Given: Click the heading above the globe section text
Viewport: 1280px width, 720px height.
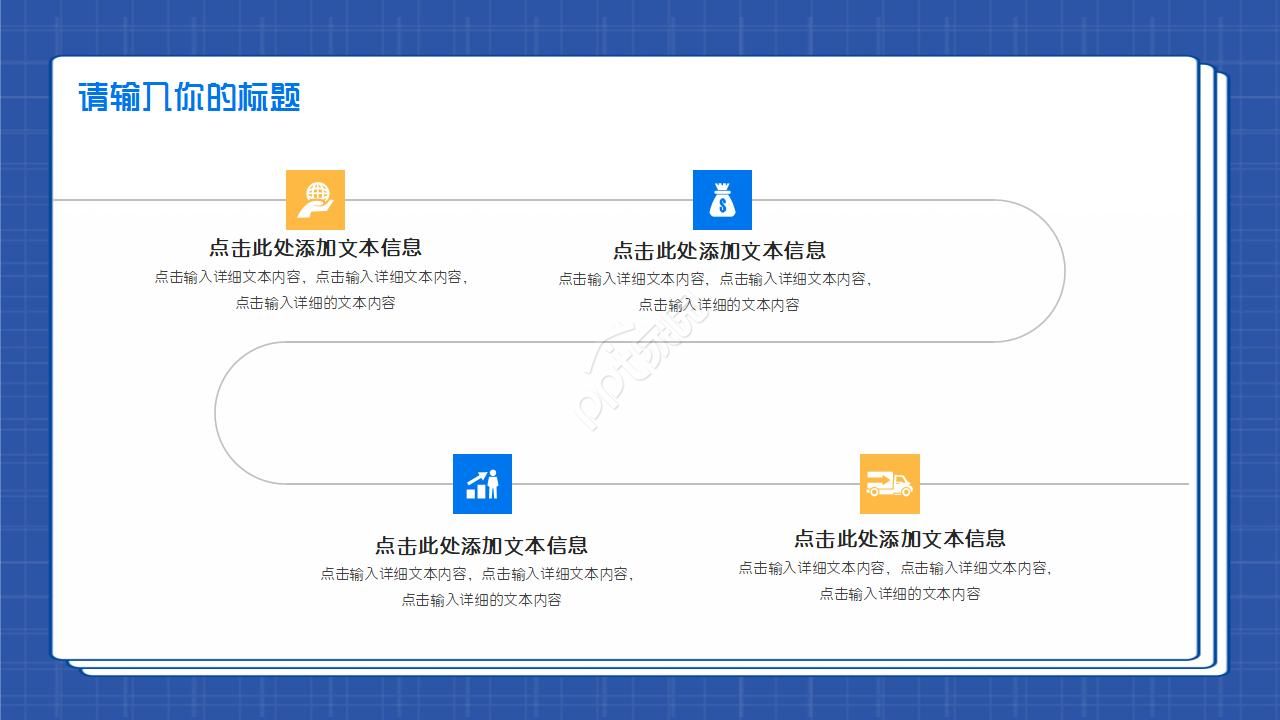Looking at the screenshot, I should pyautogui.click(x=314, y=246).
